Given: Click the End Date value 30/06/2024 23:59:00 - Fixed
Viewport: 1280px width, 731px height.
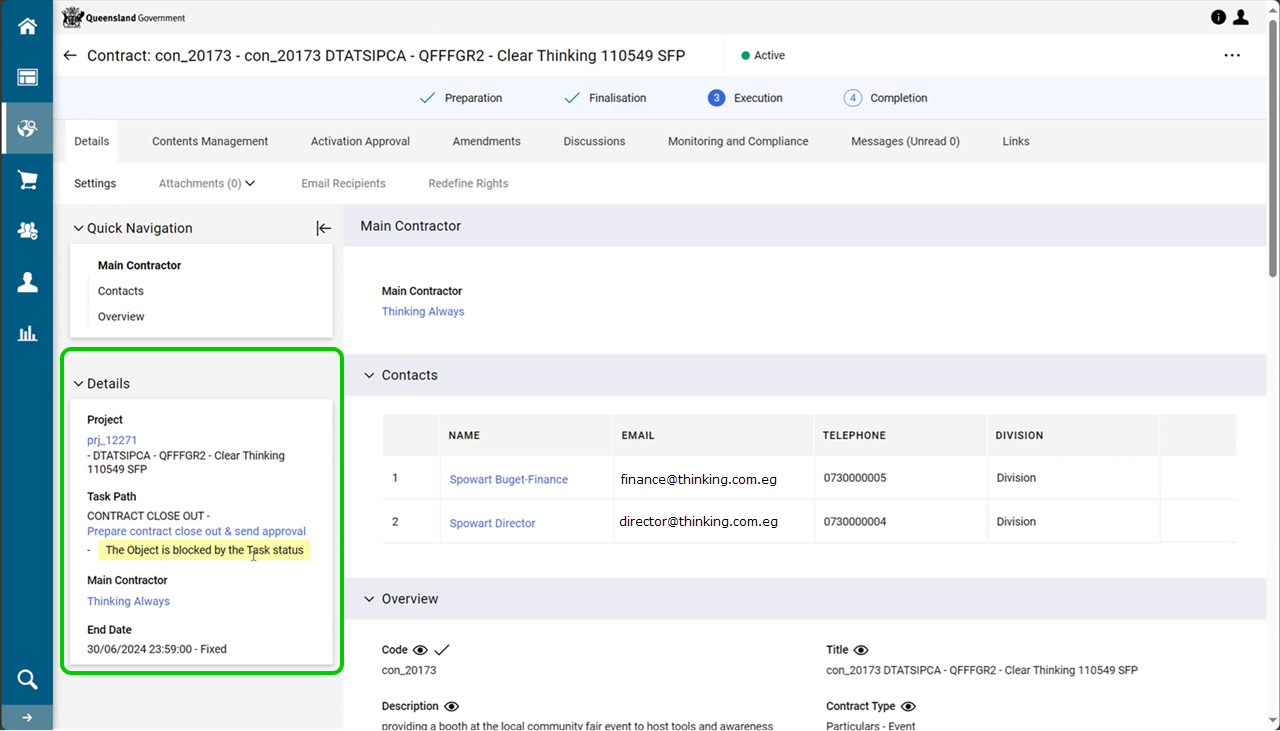Looking at the screenshot, I should (157, 649).
